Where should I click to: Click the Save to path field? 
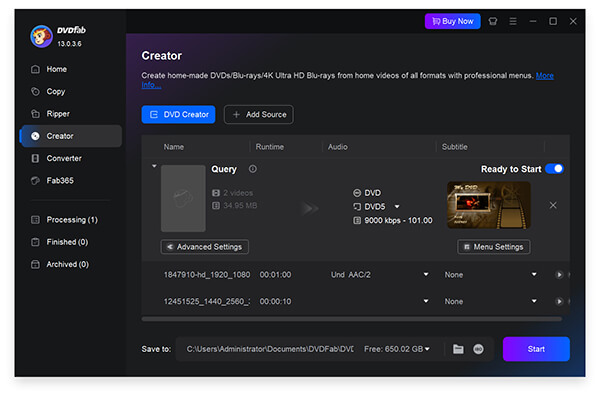(270, 349)
